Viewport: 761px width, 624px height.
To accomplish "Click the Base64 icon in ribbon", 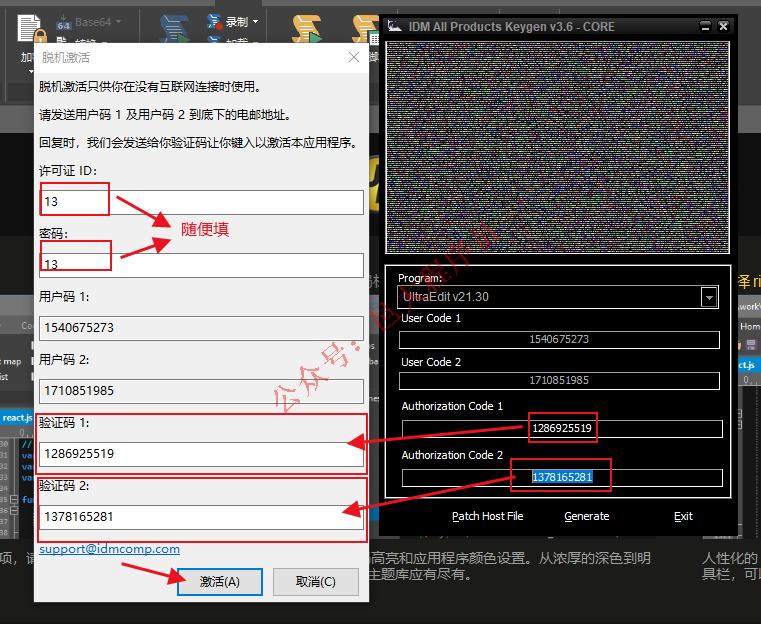I will [x=63, y=22].
